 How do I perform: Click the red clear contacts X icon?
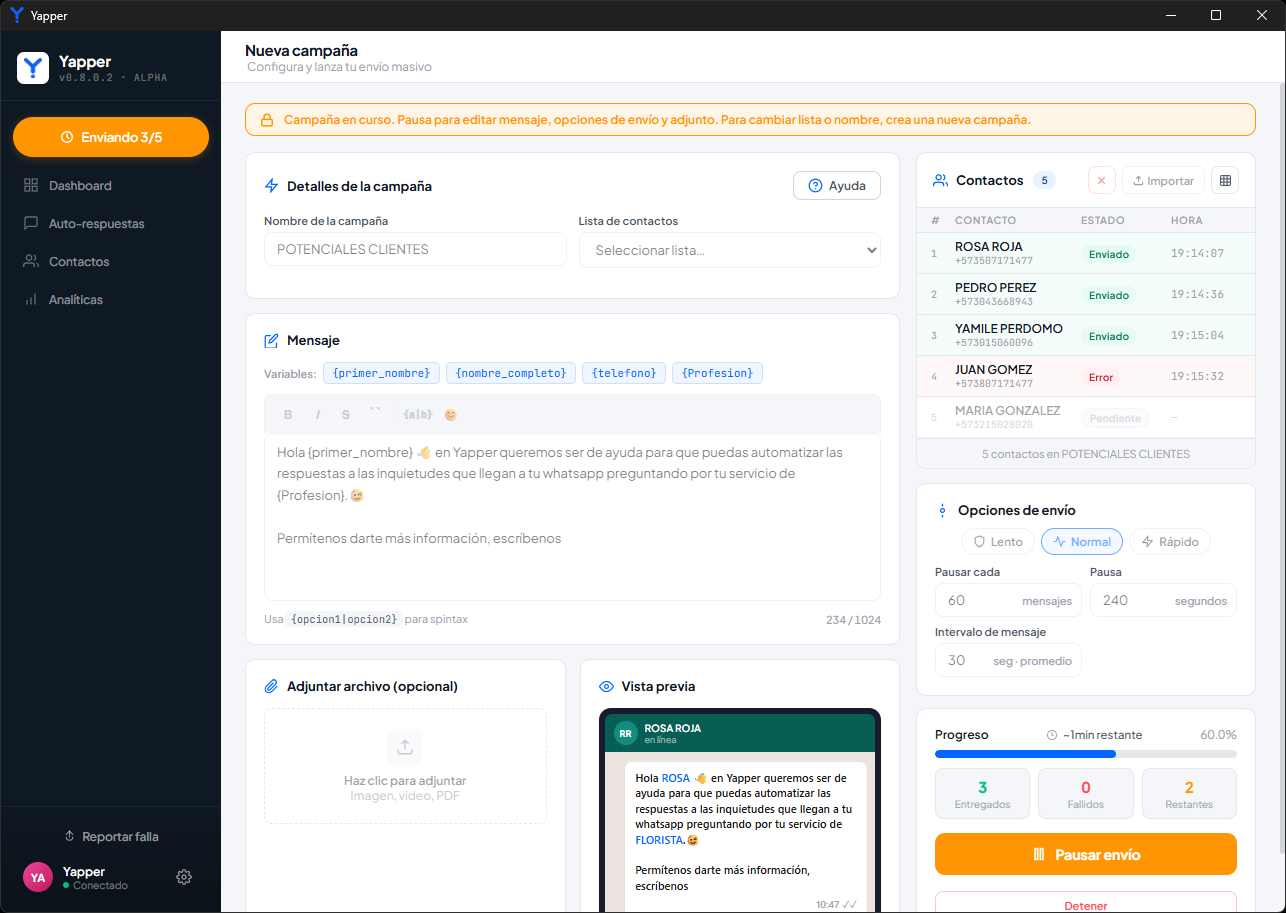(x=1101, y=181)
